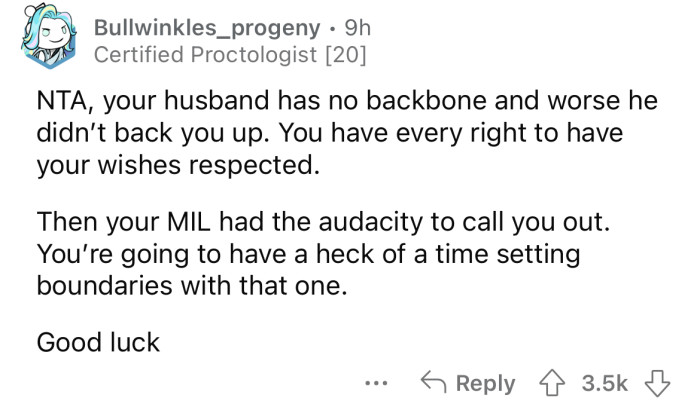Open the three-dot more options menu

[x=374, y=383]
